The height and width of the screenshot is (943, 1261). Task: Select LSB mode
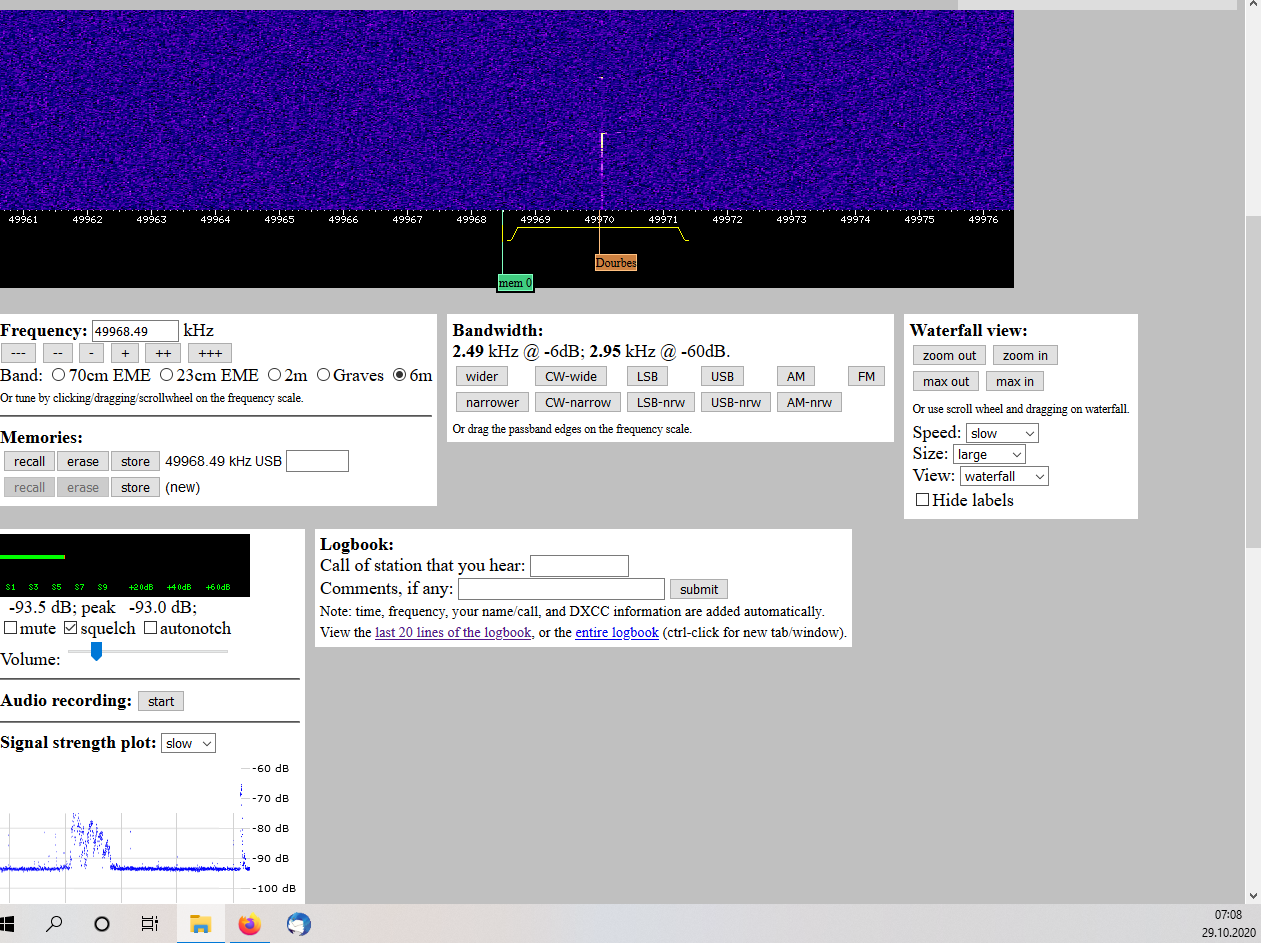[648, 376]
